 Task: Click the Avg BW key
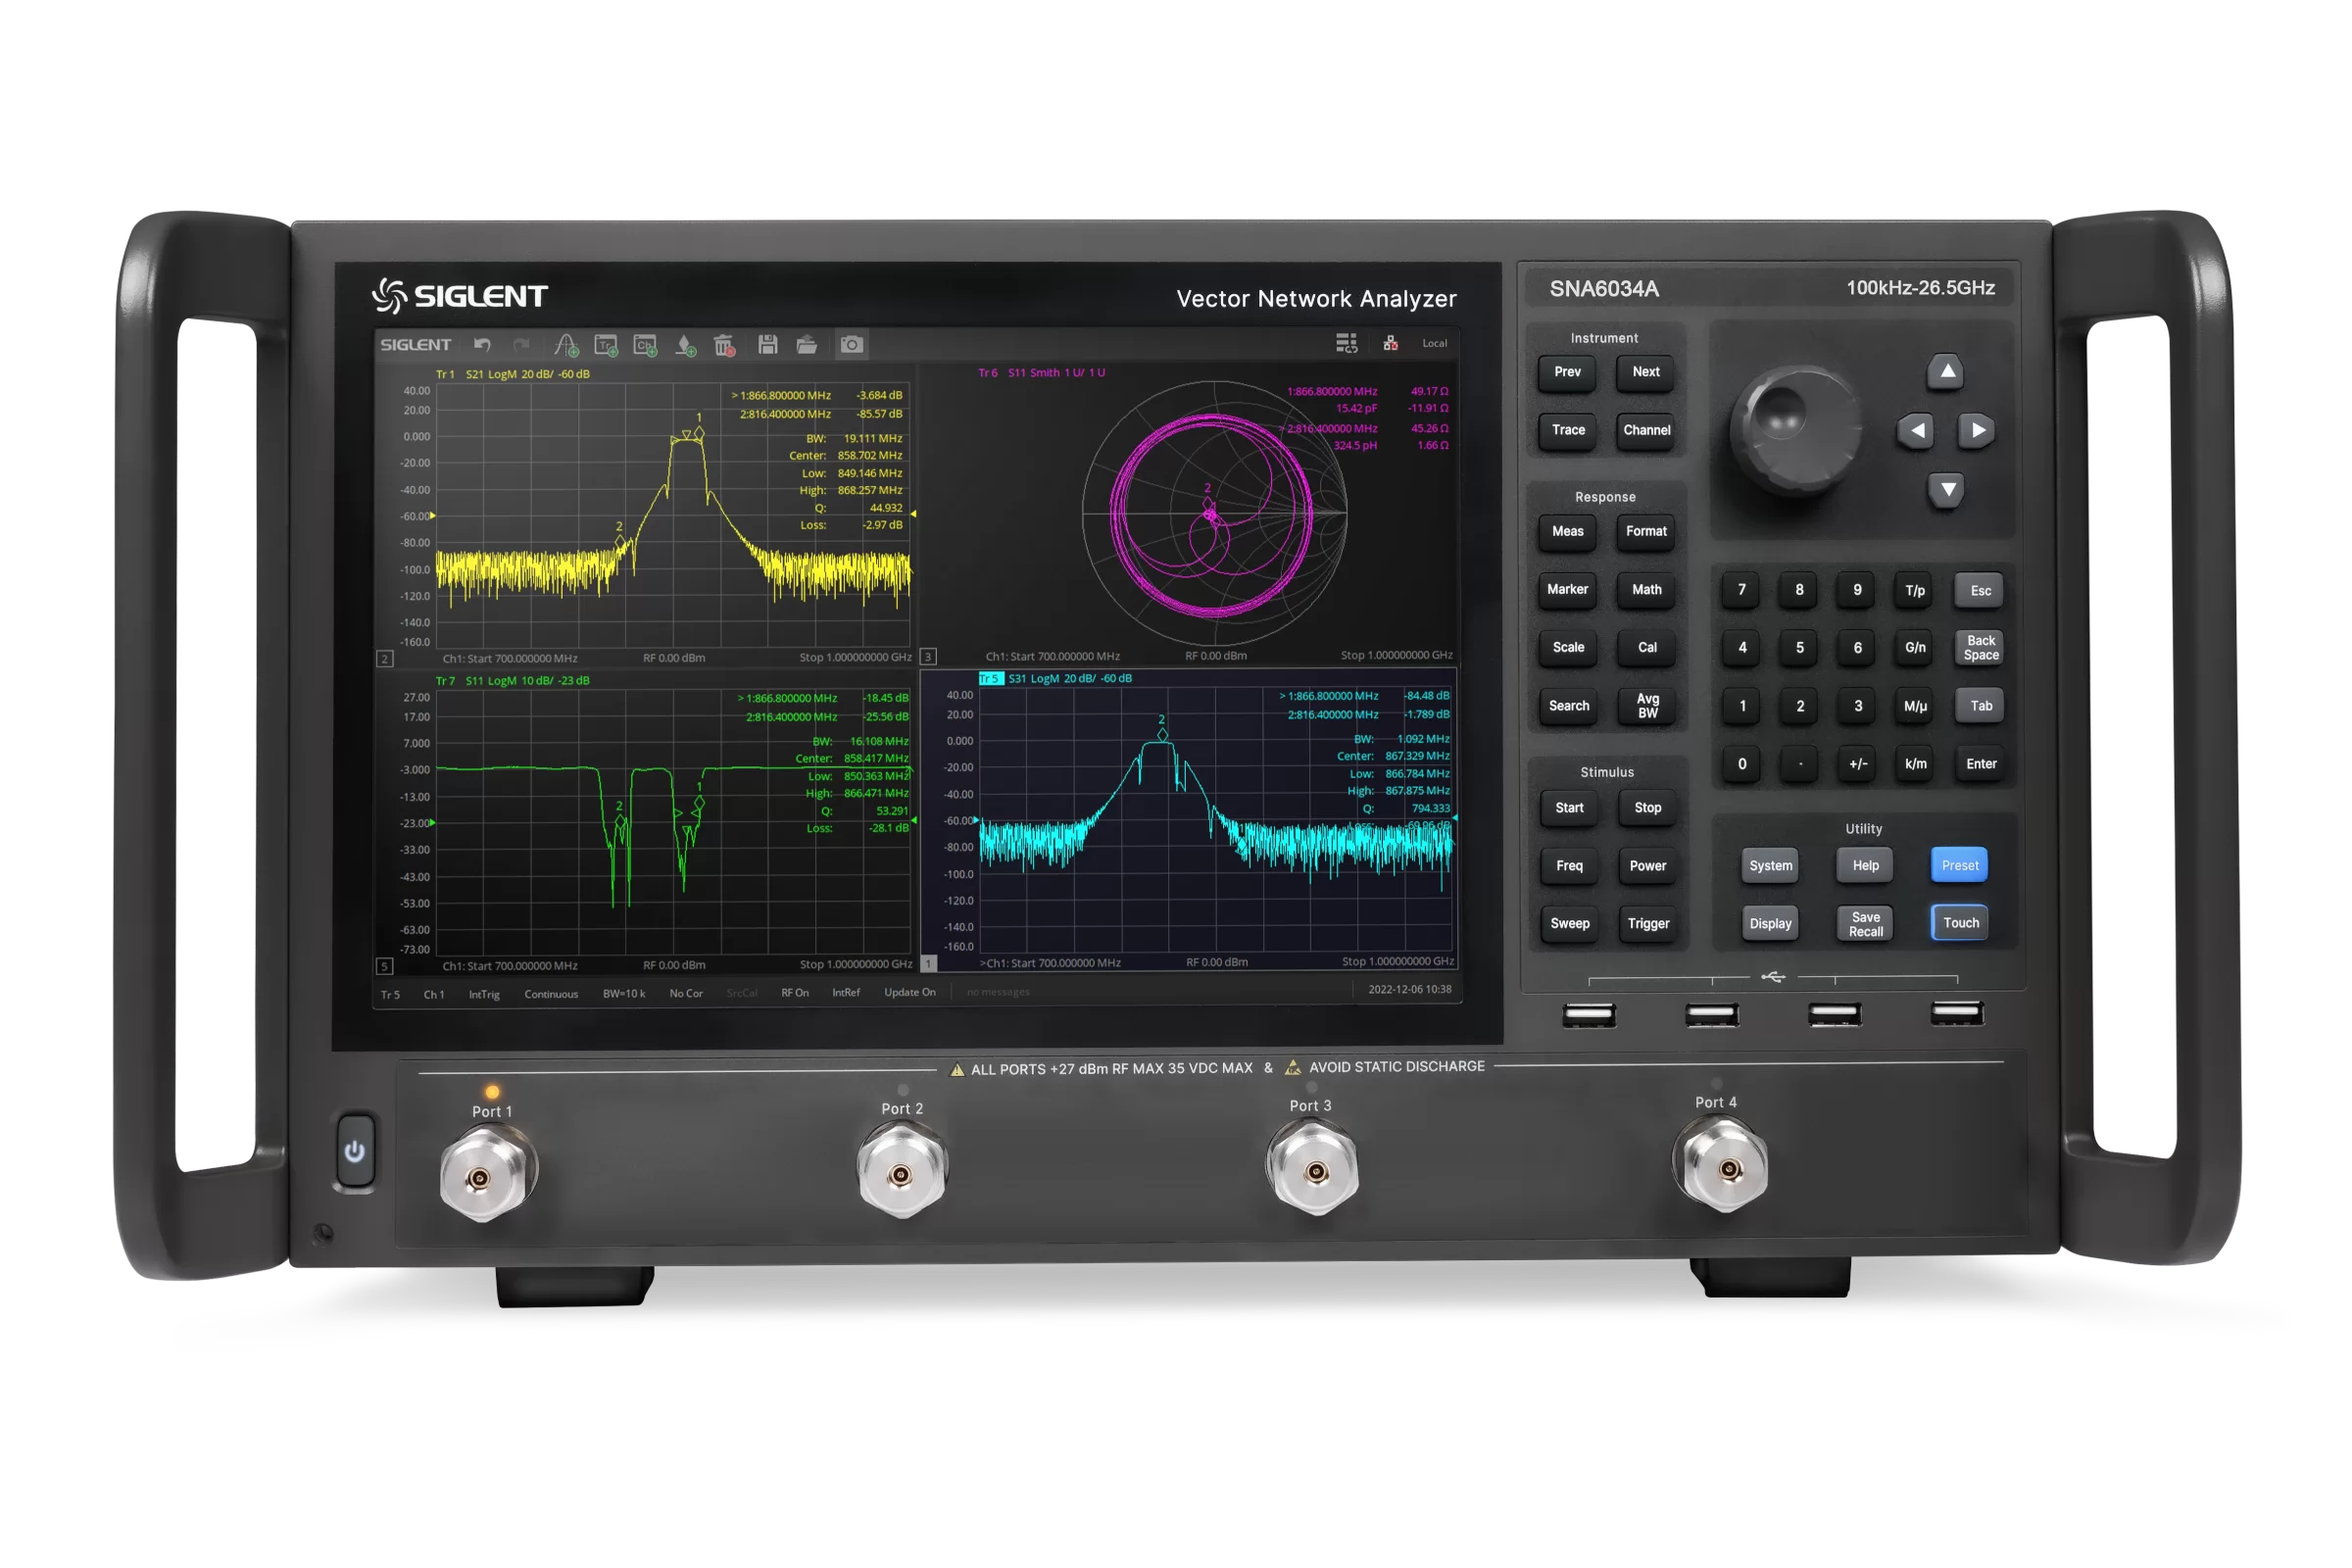1648,706
